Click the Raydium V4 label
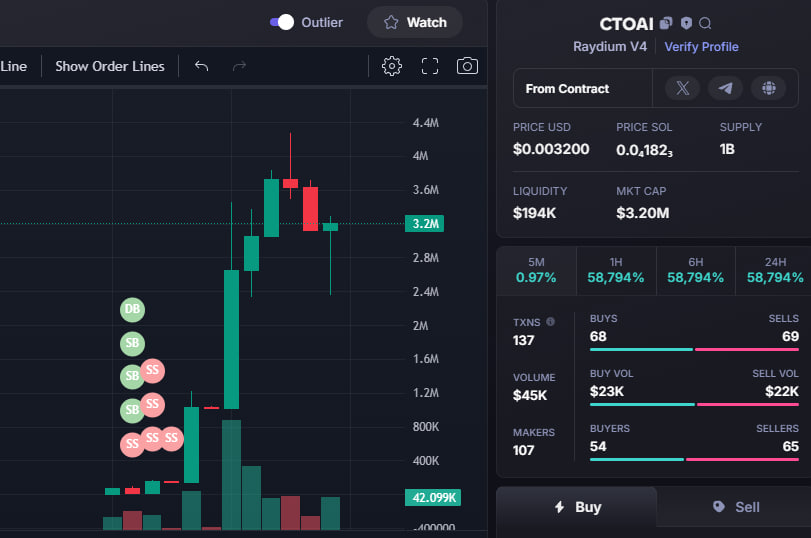Viewport: 811px width, 538px height. [610, 47]
